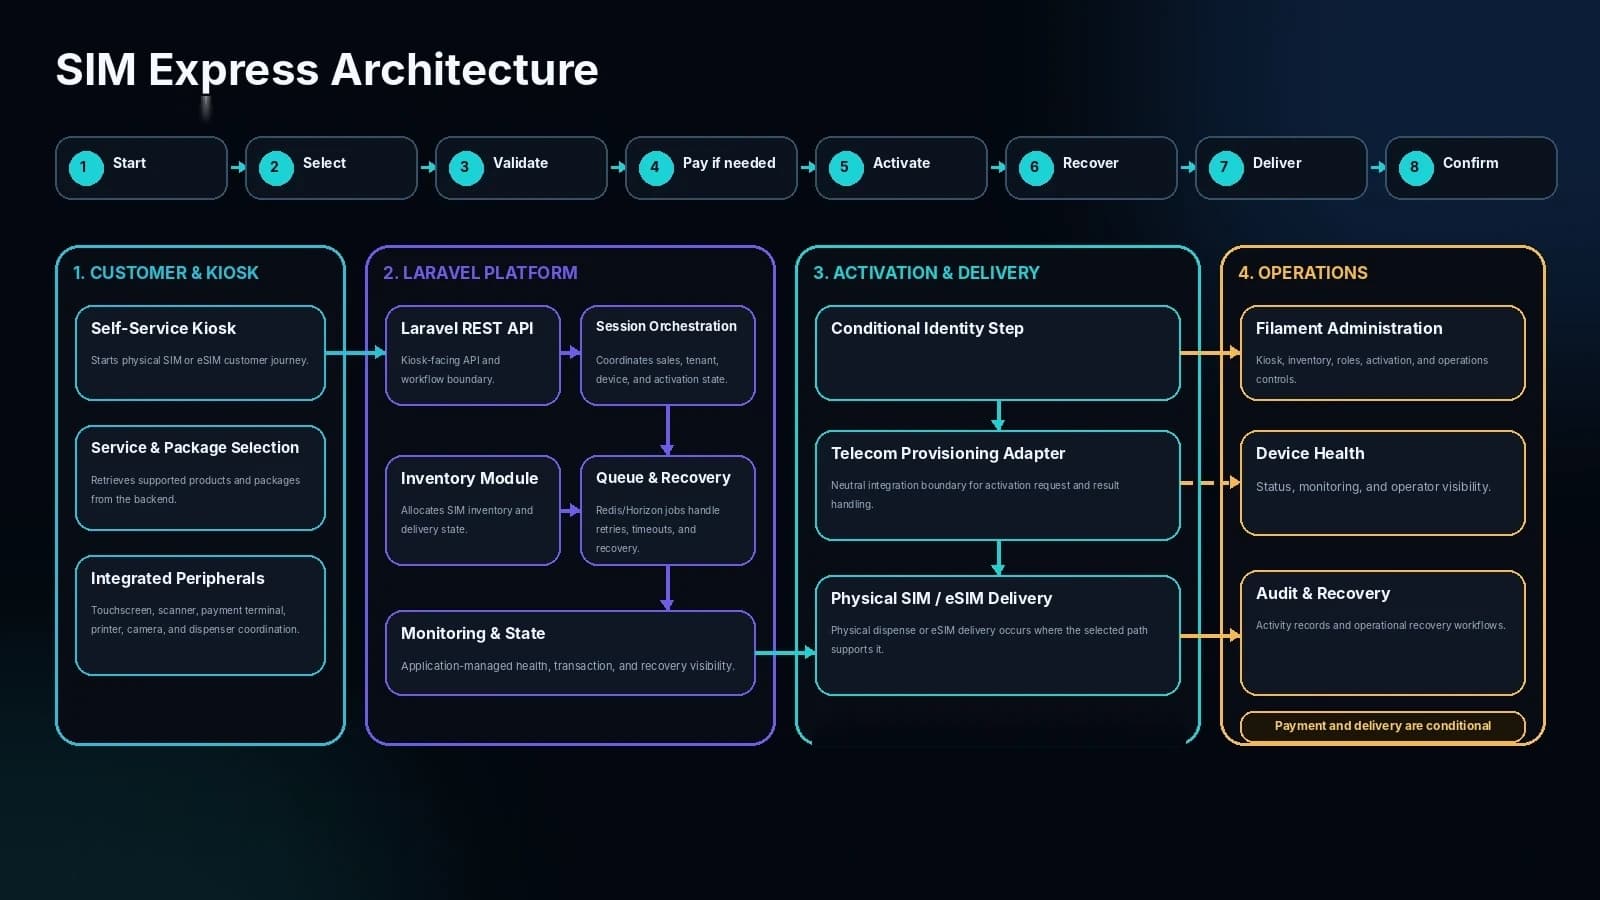Select the Start step box

[141, 168]
